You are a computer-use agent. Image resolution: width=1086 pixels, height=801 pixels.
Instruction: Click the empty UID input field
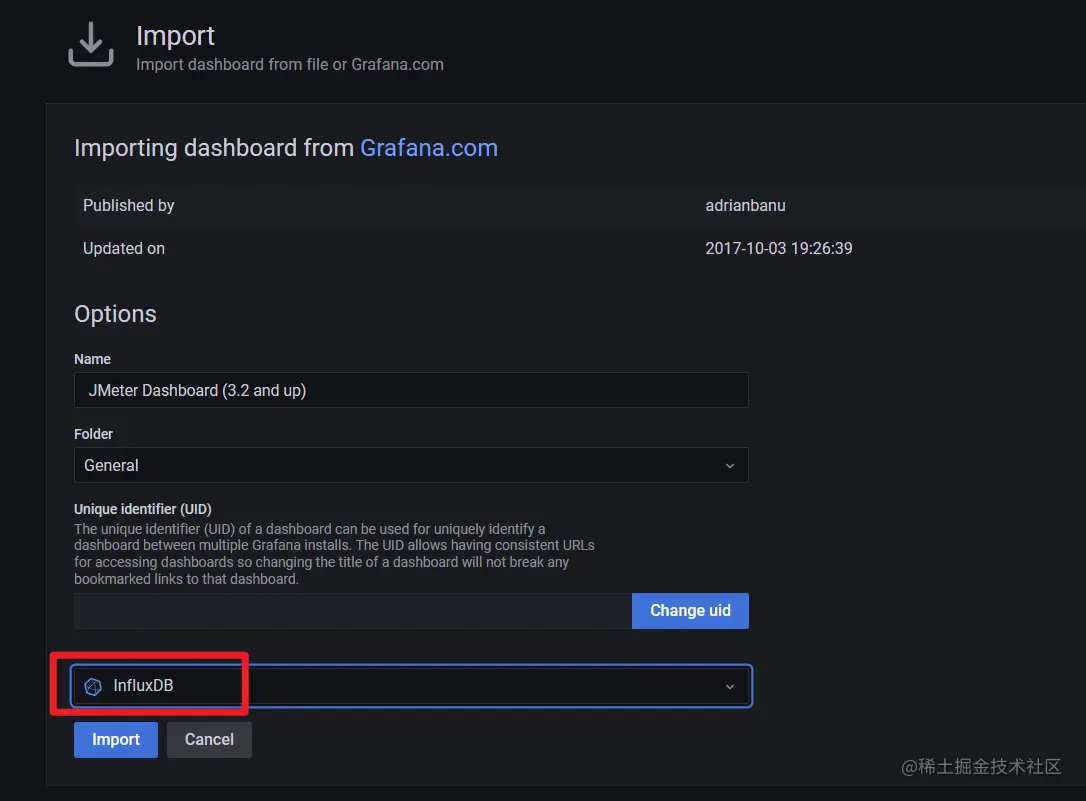pyautogui.click(x=353, y=611)
